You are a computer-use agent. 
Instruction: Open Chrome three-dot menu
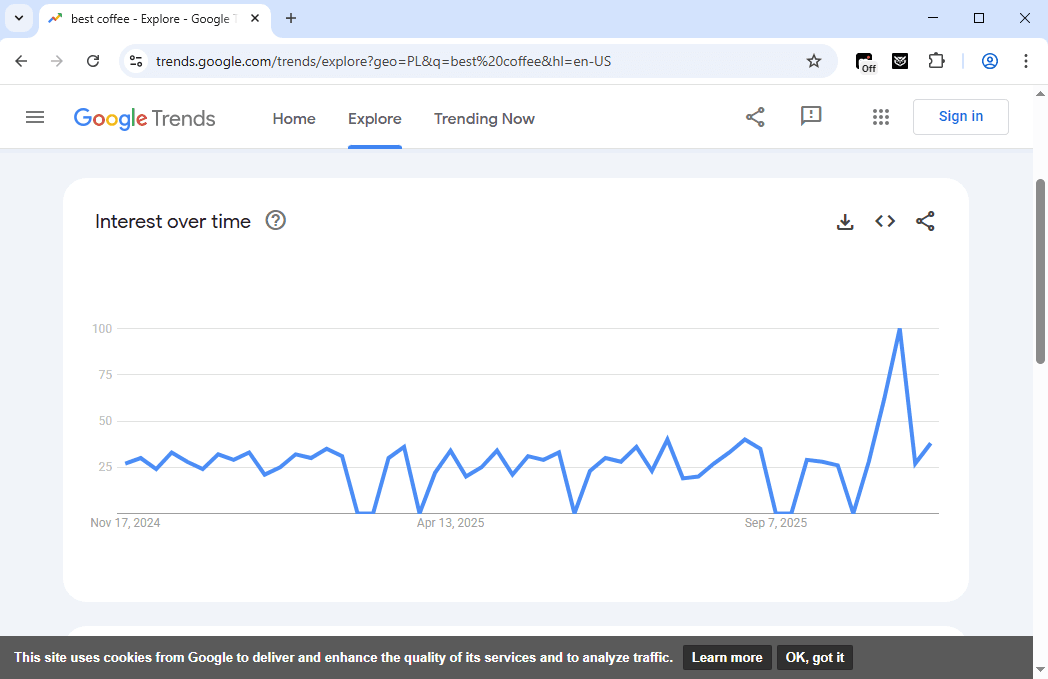[x=1026, y=61]
